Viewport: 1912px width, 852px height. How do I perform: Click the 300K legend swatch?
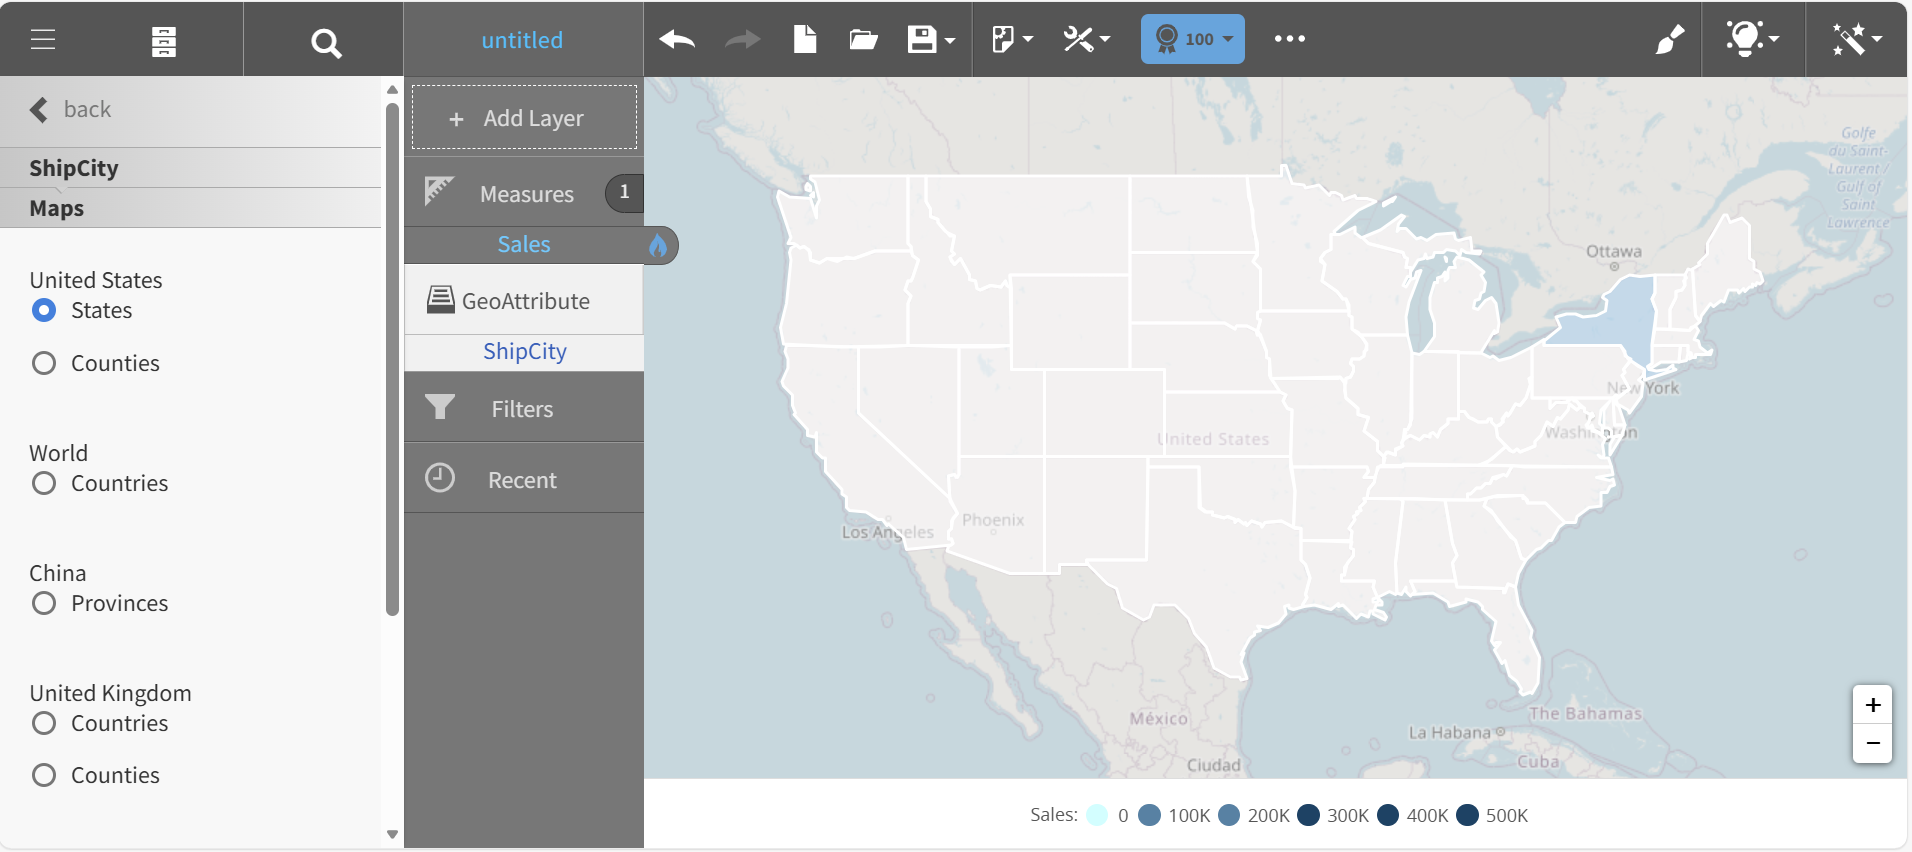click(x=1308, y=815)
